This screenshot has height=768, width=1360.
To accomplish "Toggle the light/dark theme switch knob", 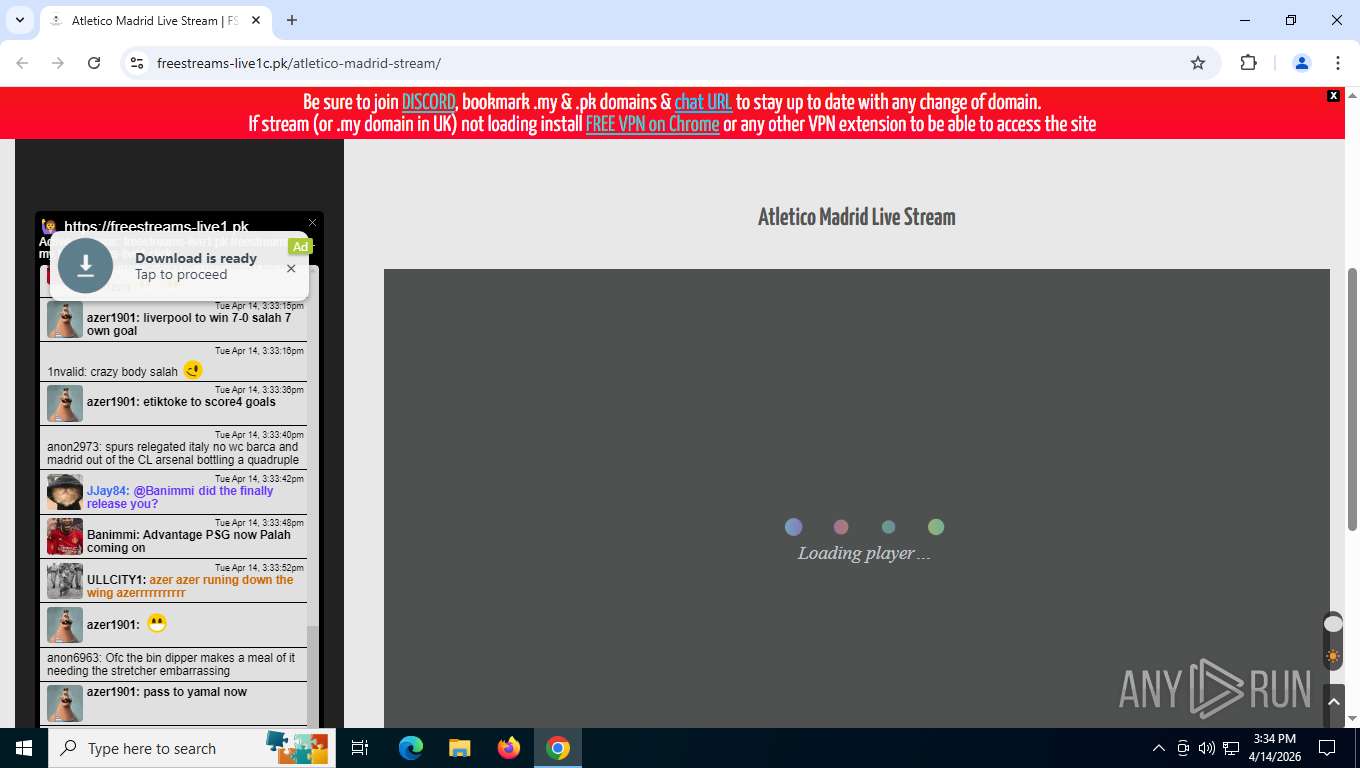I will [1333, 624].
